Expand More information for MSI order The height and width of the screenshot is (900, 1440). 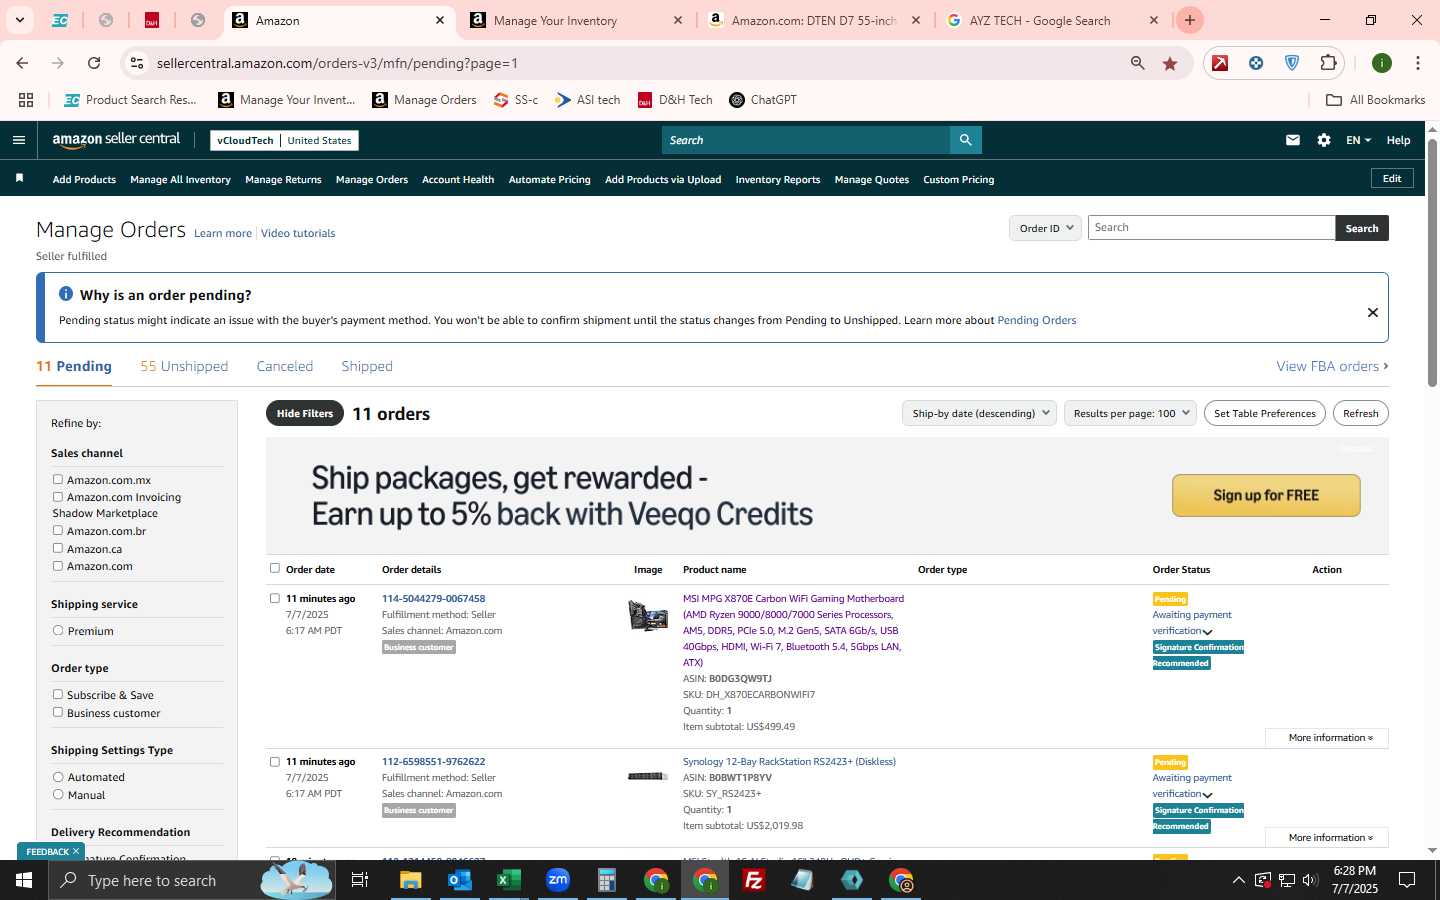(x=1327, y=738)
